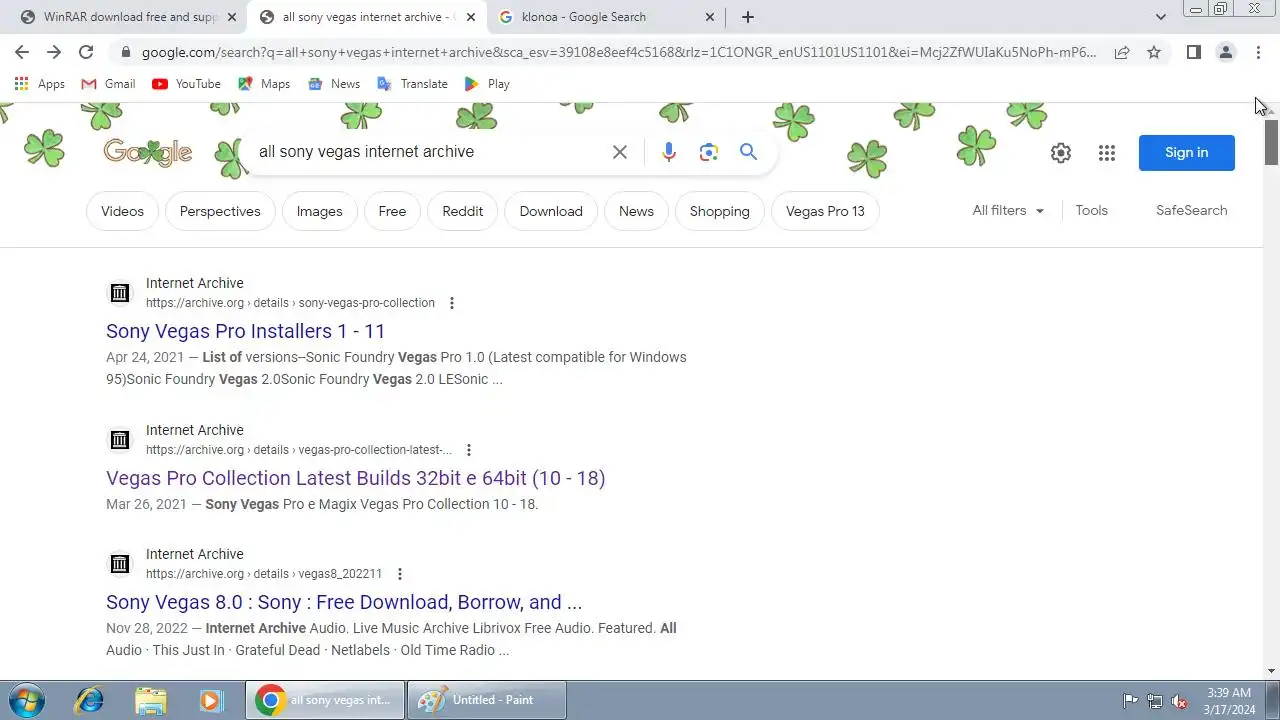Open Windows Media Player from taskbar

point(211,700)
